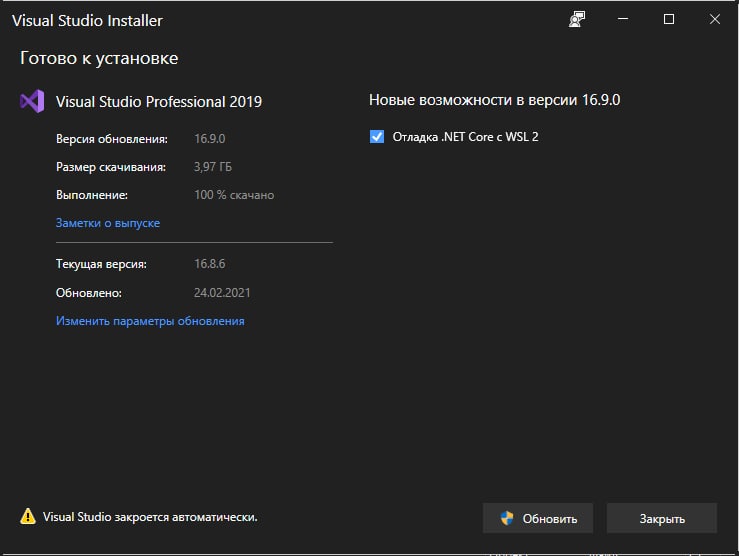
Task: Click the Текущая версия label
Action: 101,264
